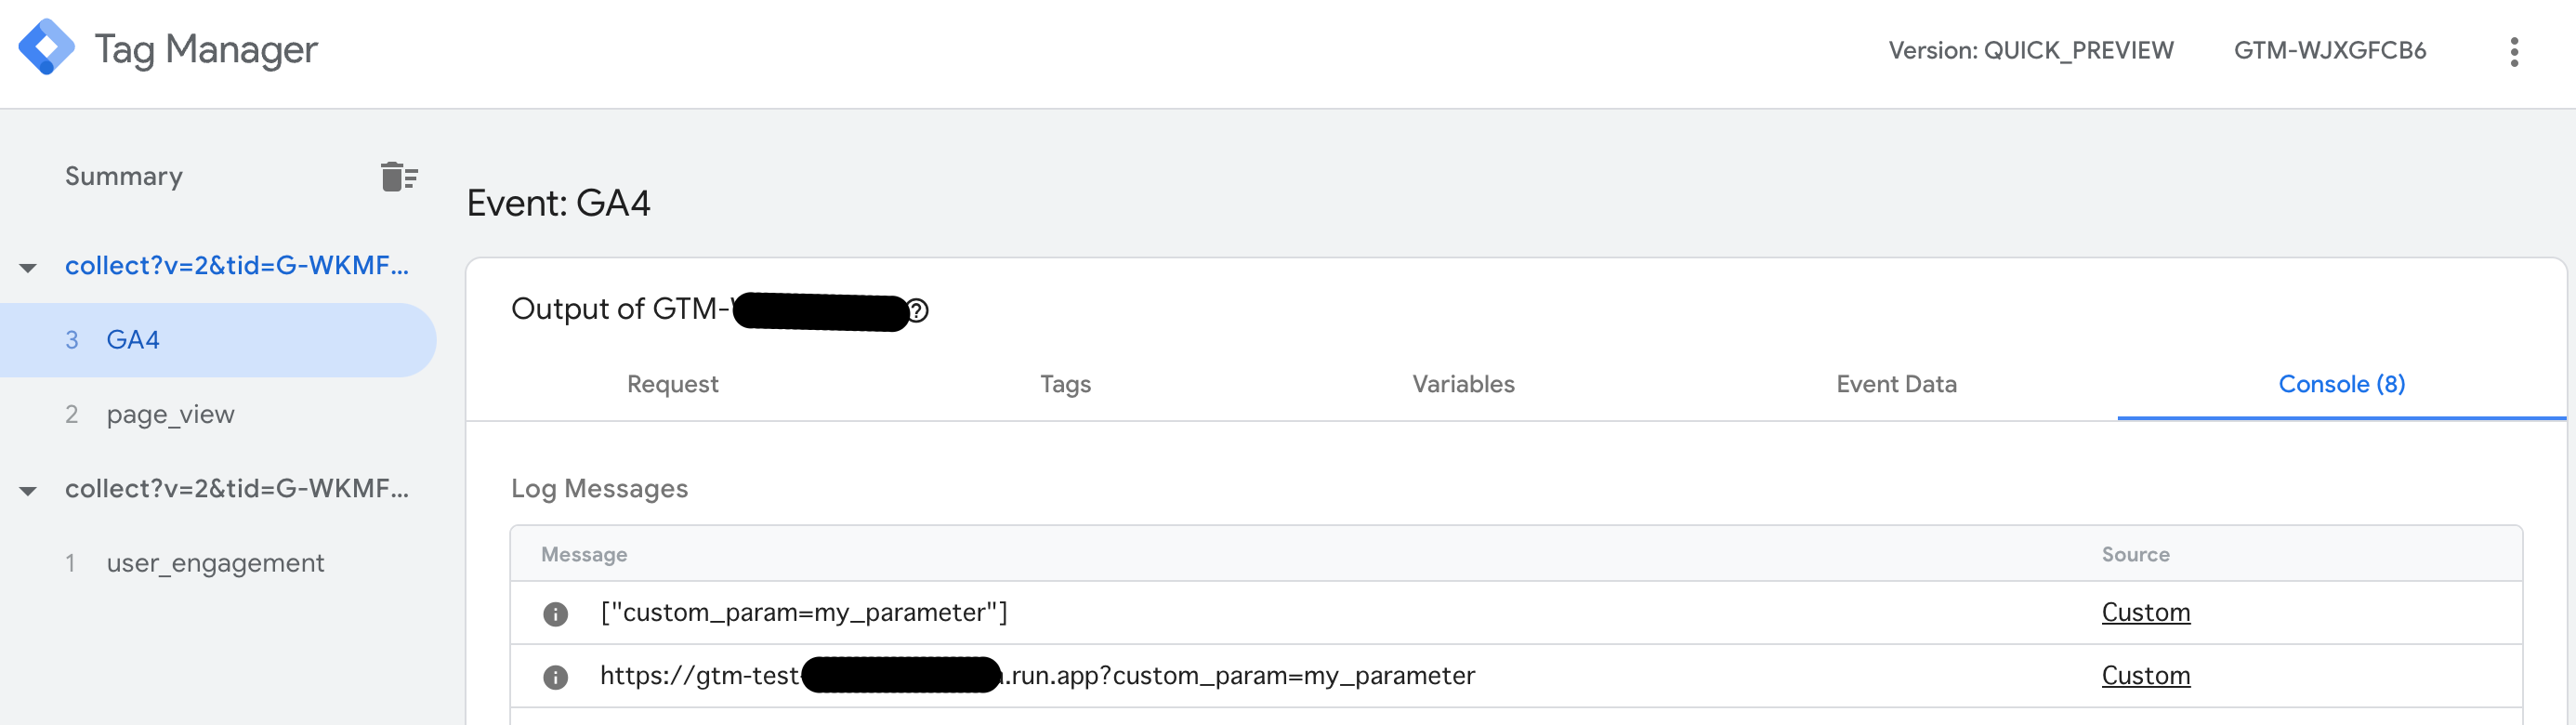Open the Request tab
The width and height of the screenshot is (2576, 725).
672,384
